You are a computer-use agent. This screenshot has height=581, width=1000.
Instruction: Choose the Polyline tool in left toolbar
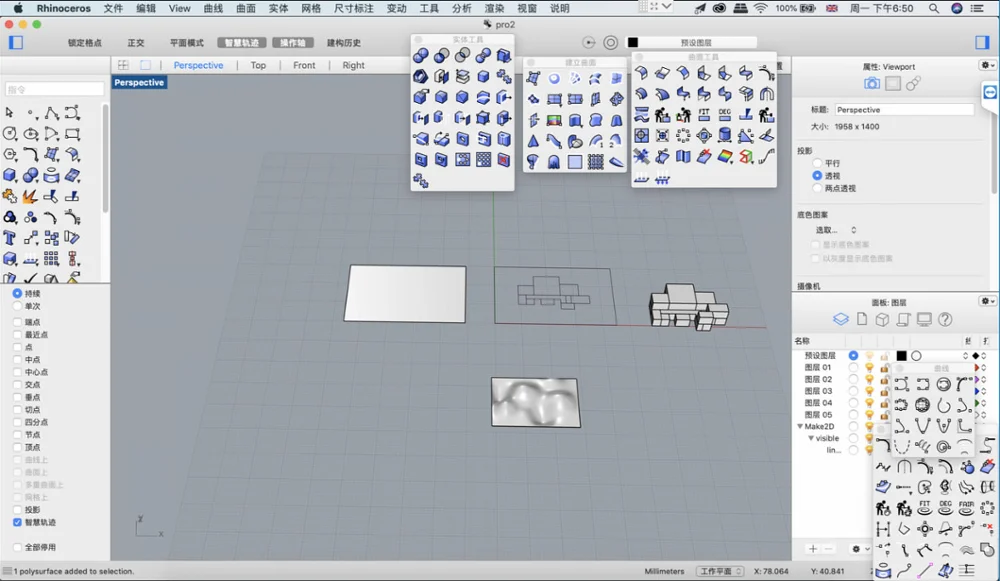(x=52, y=113)
